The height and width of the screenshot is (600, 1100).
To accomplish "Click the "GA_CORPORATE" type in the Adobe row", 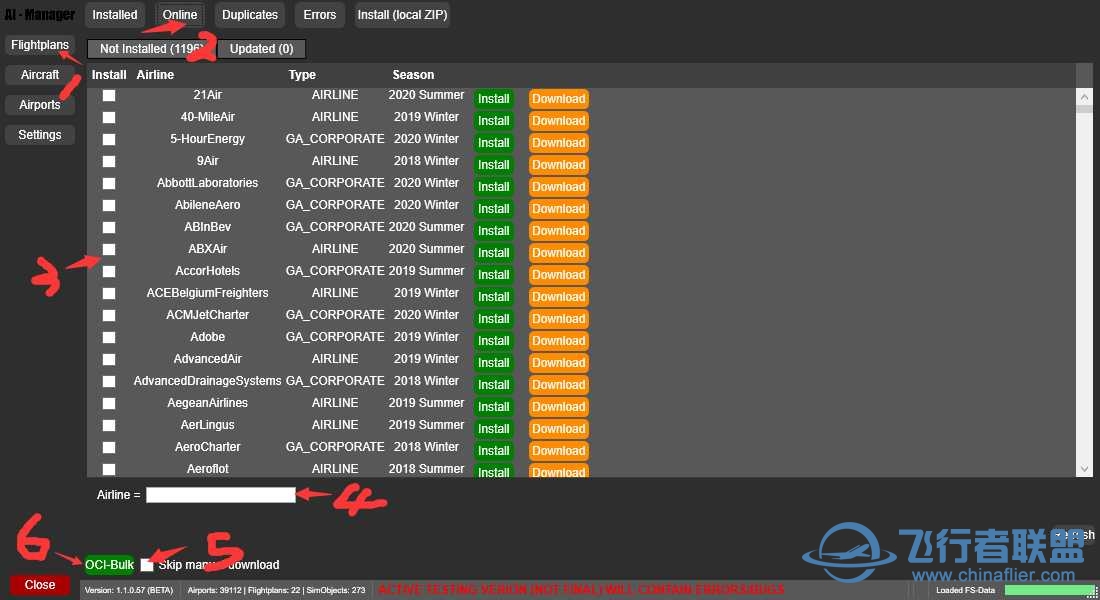I will 335,337.
